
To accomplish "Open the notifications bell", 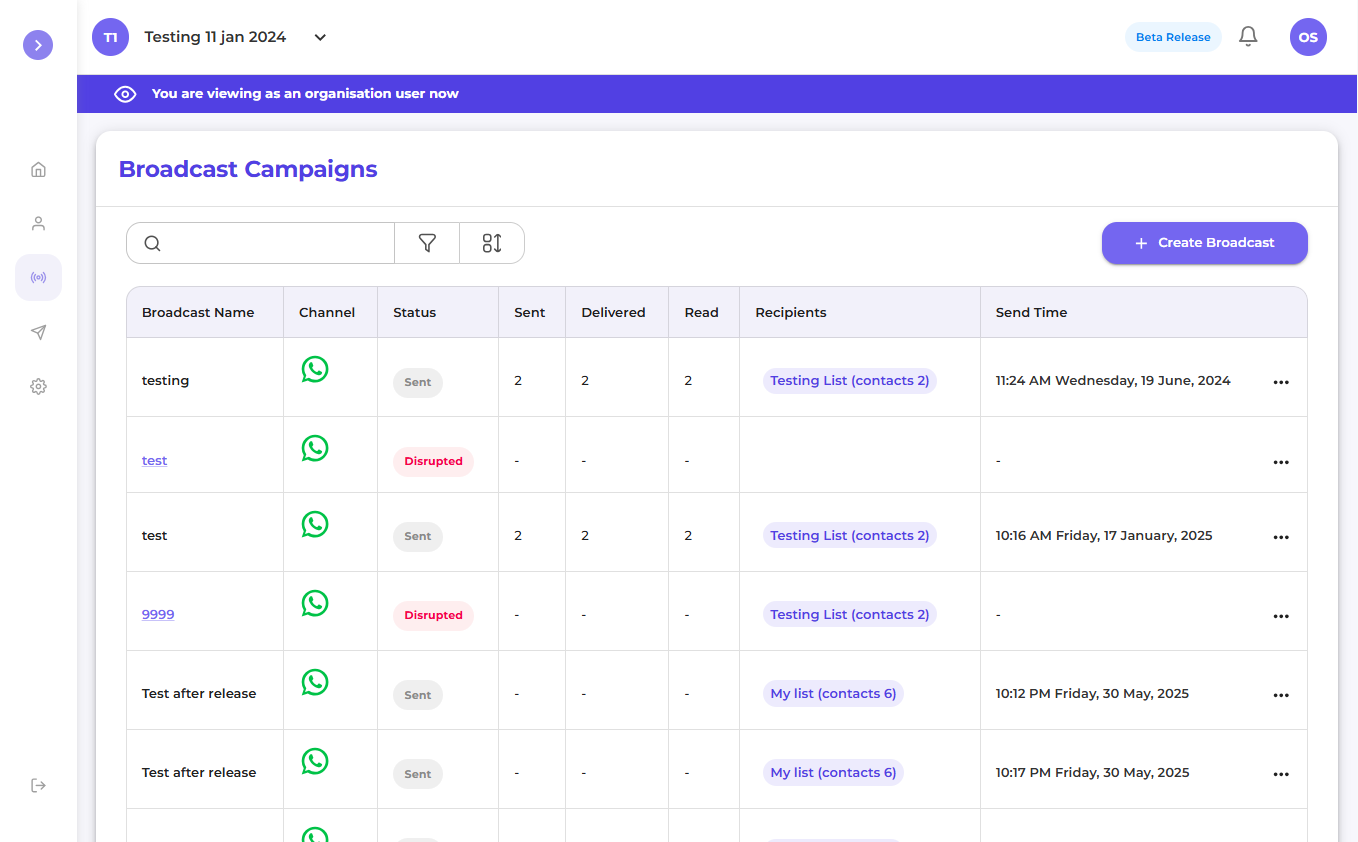I will pyautogui.click(x=1248, y=37).
